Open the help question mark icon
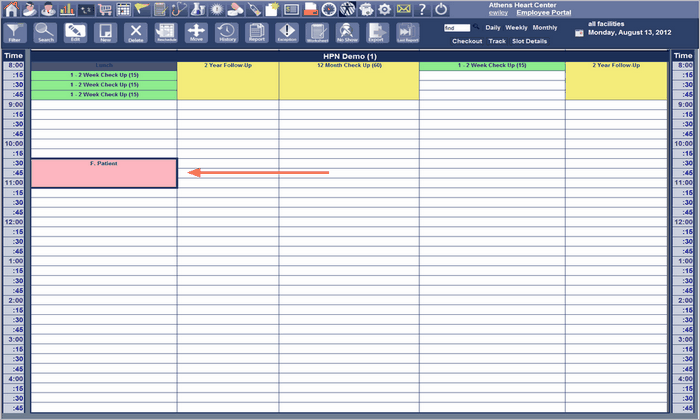700x420 pixels. tap(422, 8)
